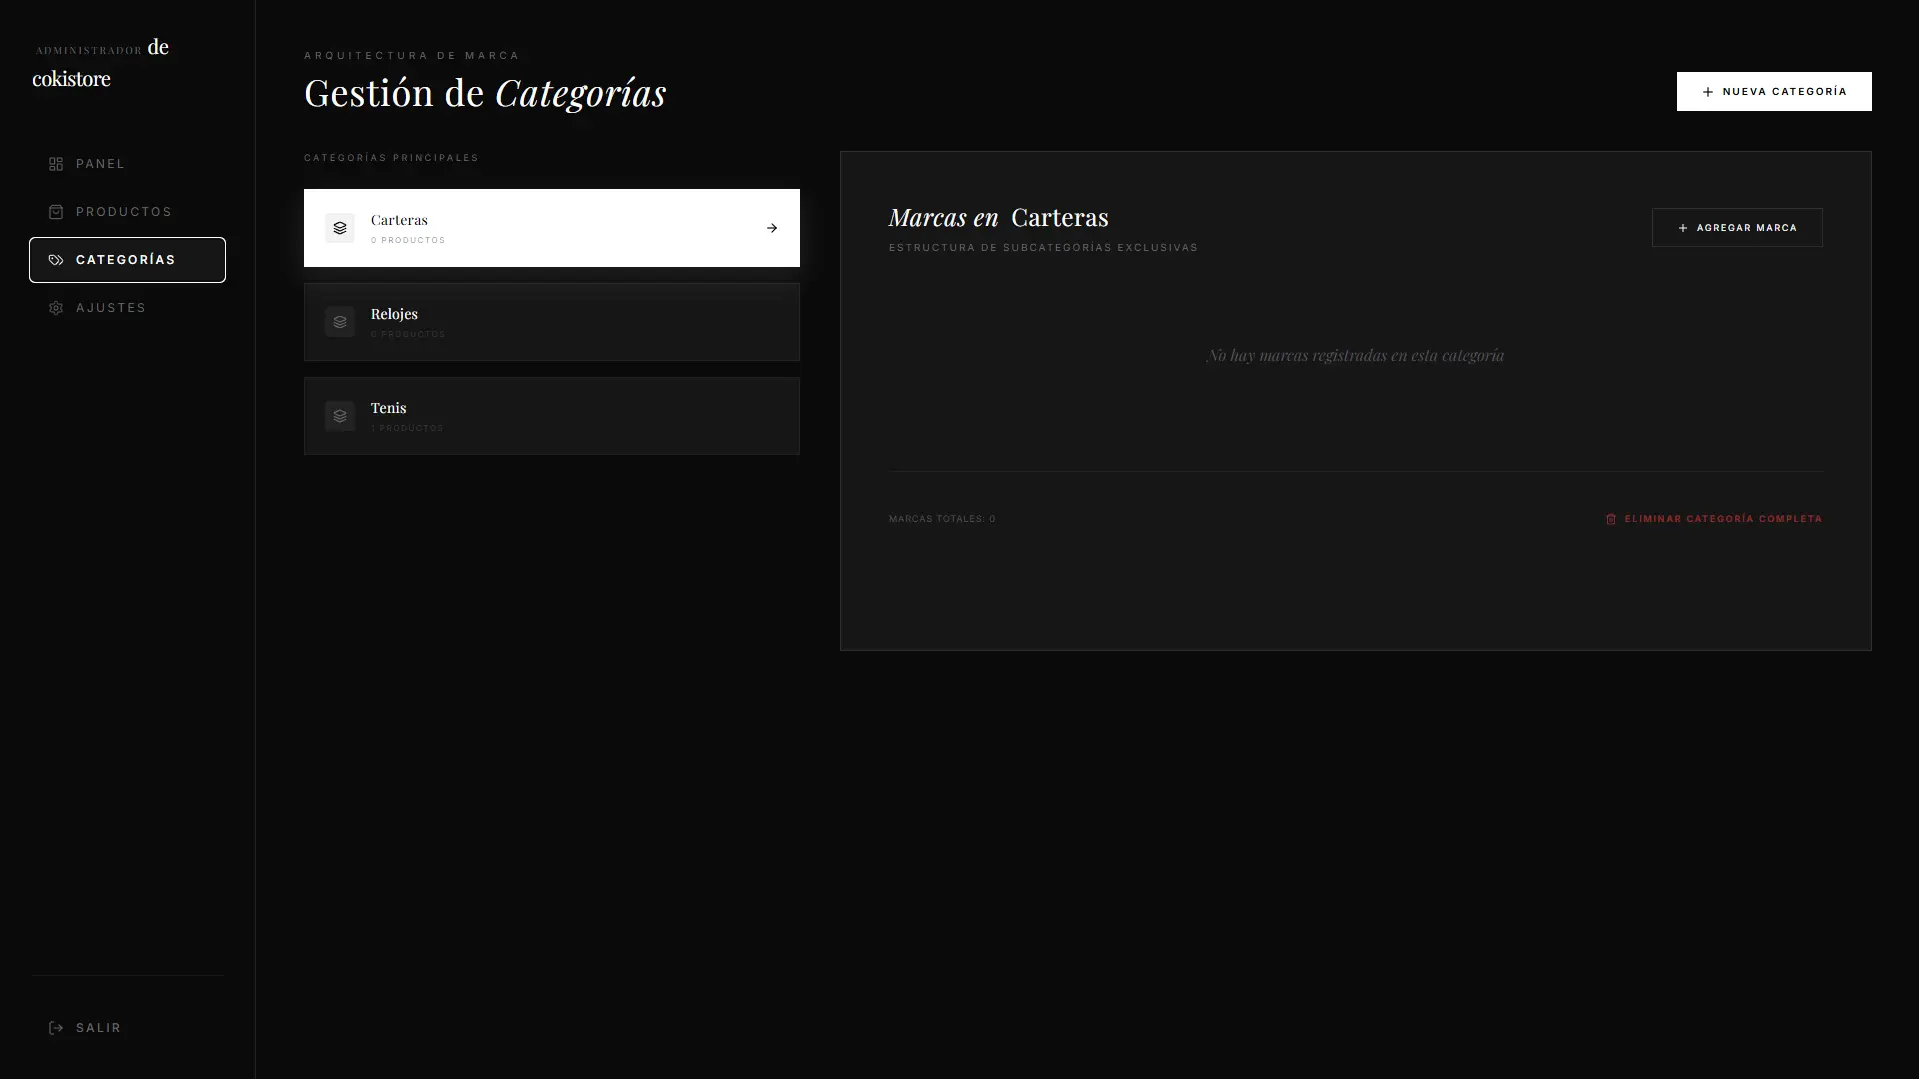Click the plus icon in Nueva Categoría

(1708, 92)
